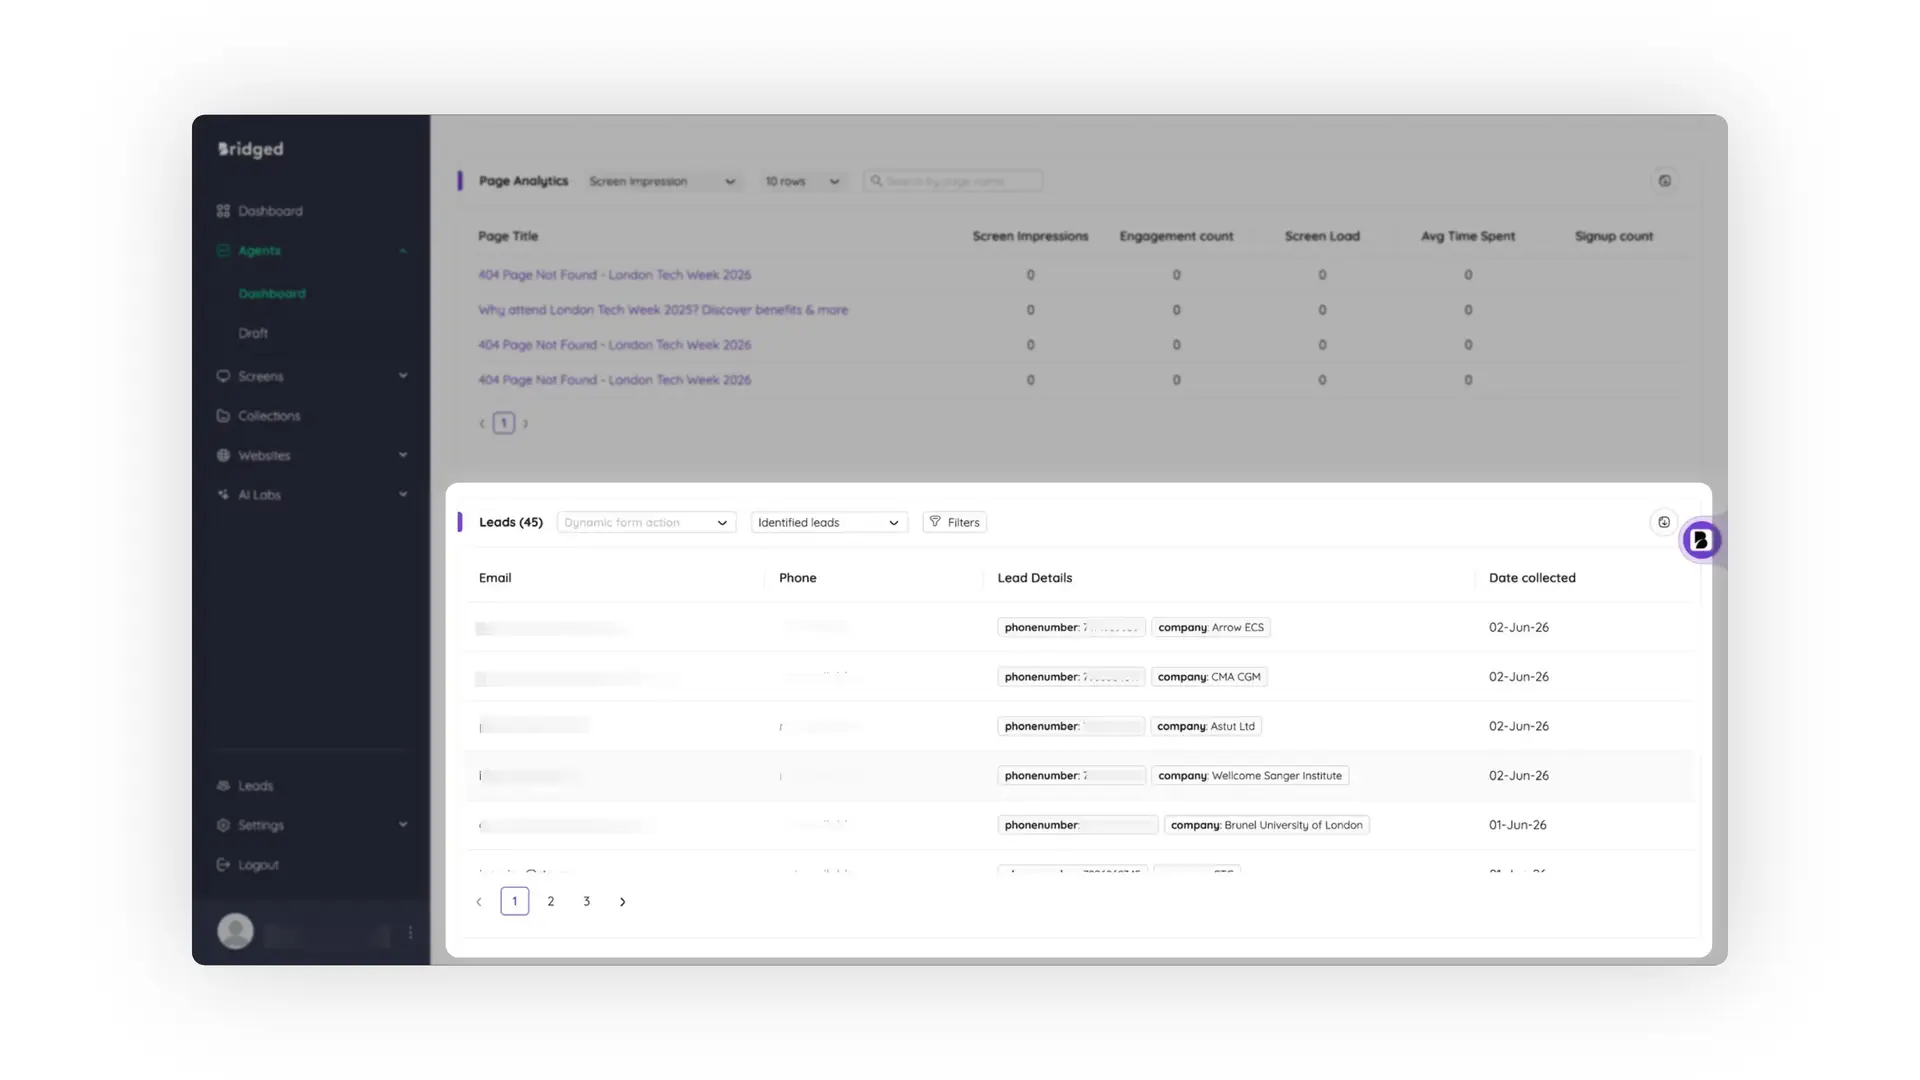
Task: Click the 01-Jun-26 date cell
Action: [x=1517, y=825]
